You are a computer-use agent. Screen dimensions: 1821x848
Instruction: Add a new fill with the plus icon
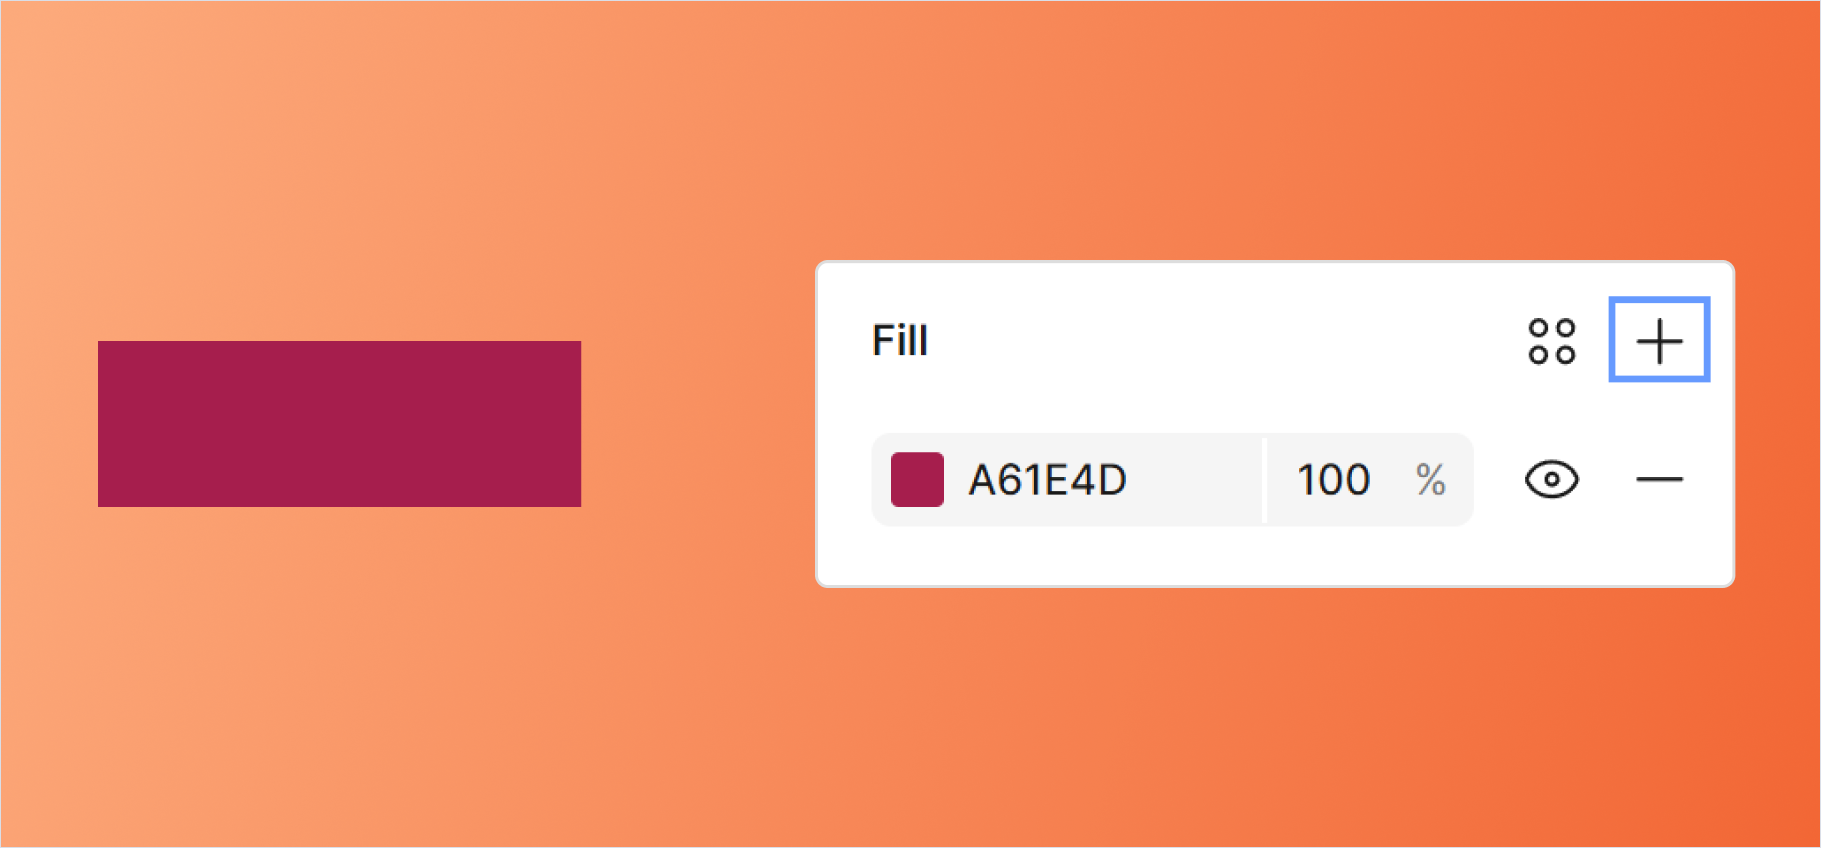1659,340
